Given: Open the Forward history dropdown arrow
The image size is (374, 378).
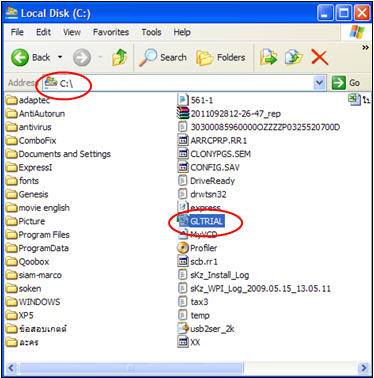Looking at the screenshot, I should [x=100, y=58].
